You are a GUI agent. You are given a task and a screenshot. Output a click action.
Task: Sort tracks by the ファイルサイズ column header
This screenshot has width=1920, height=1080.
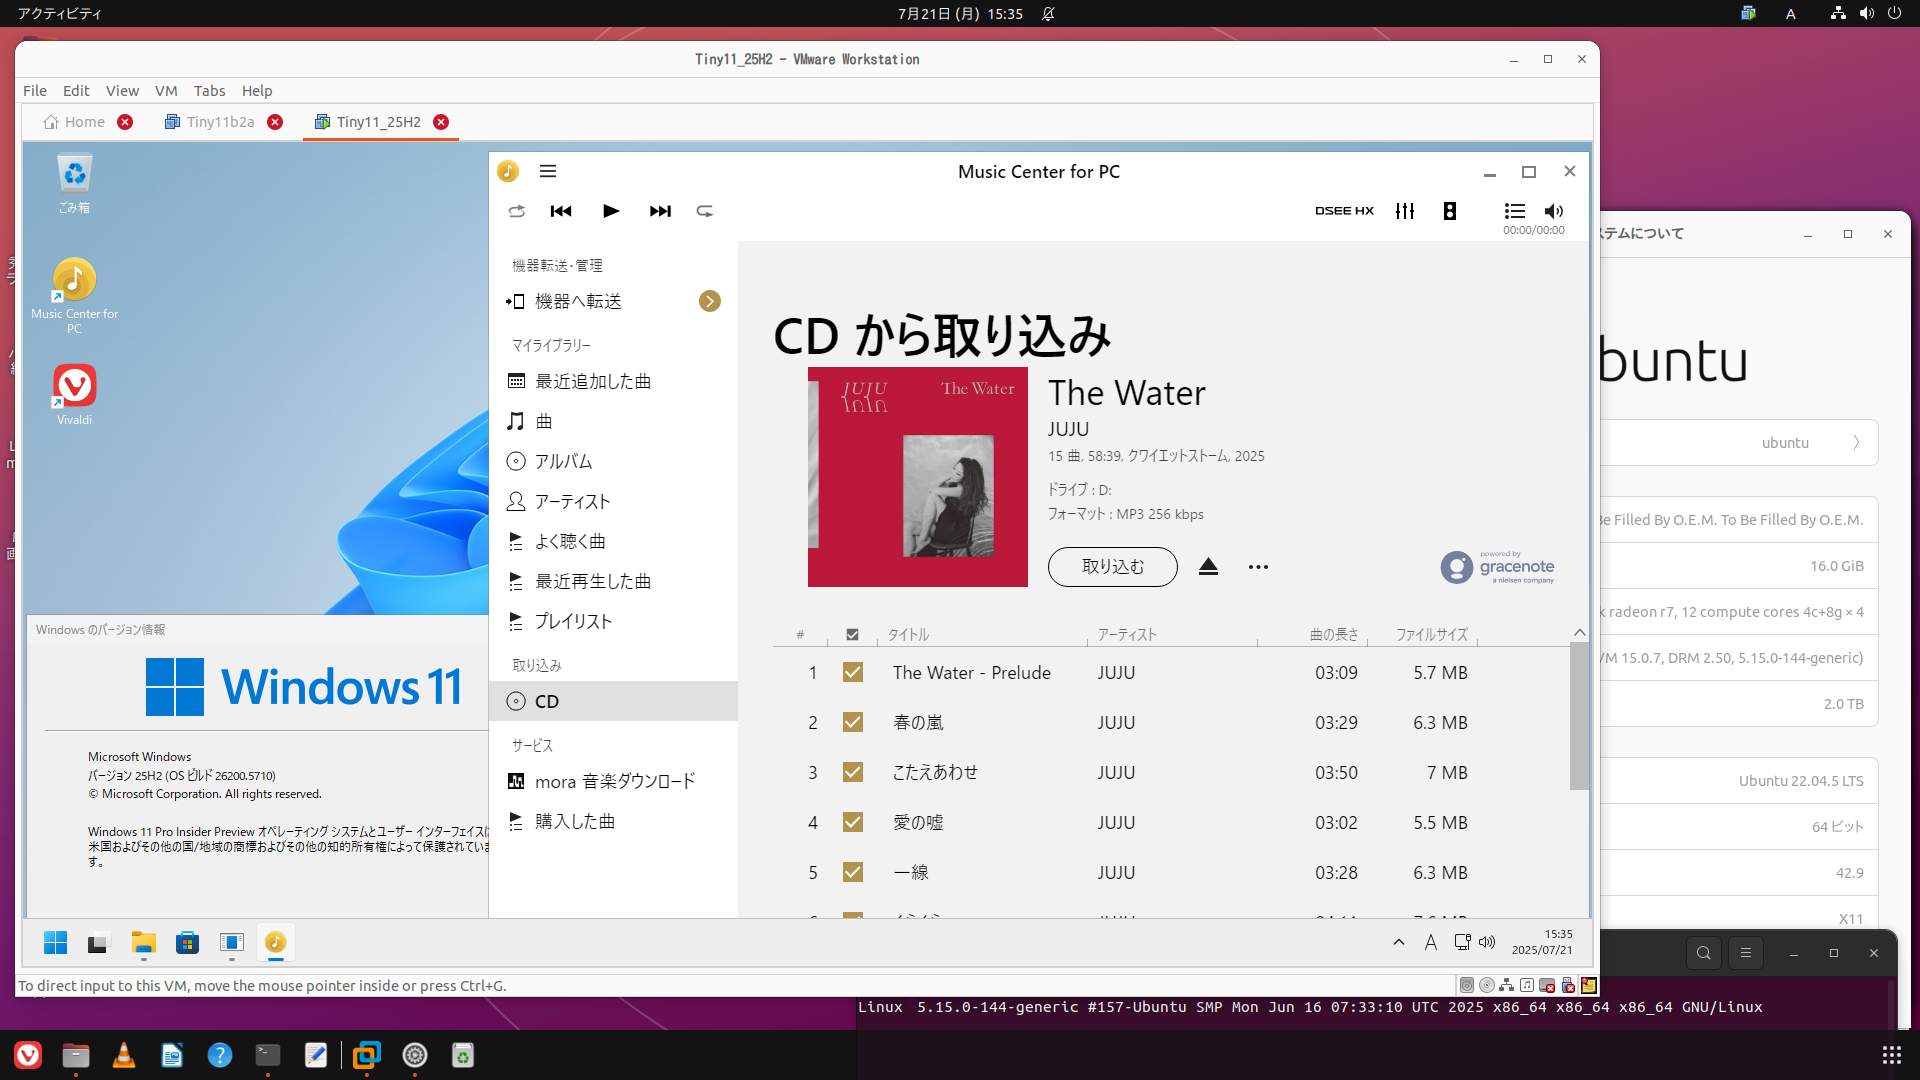tap(1432, 634)
